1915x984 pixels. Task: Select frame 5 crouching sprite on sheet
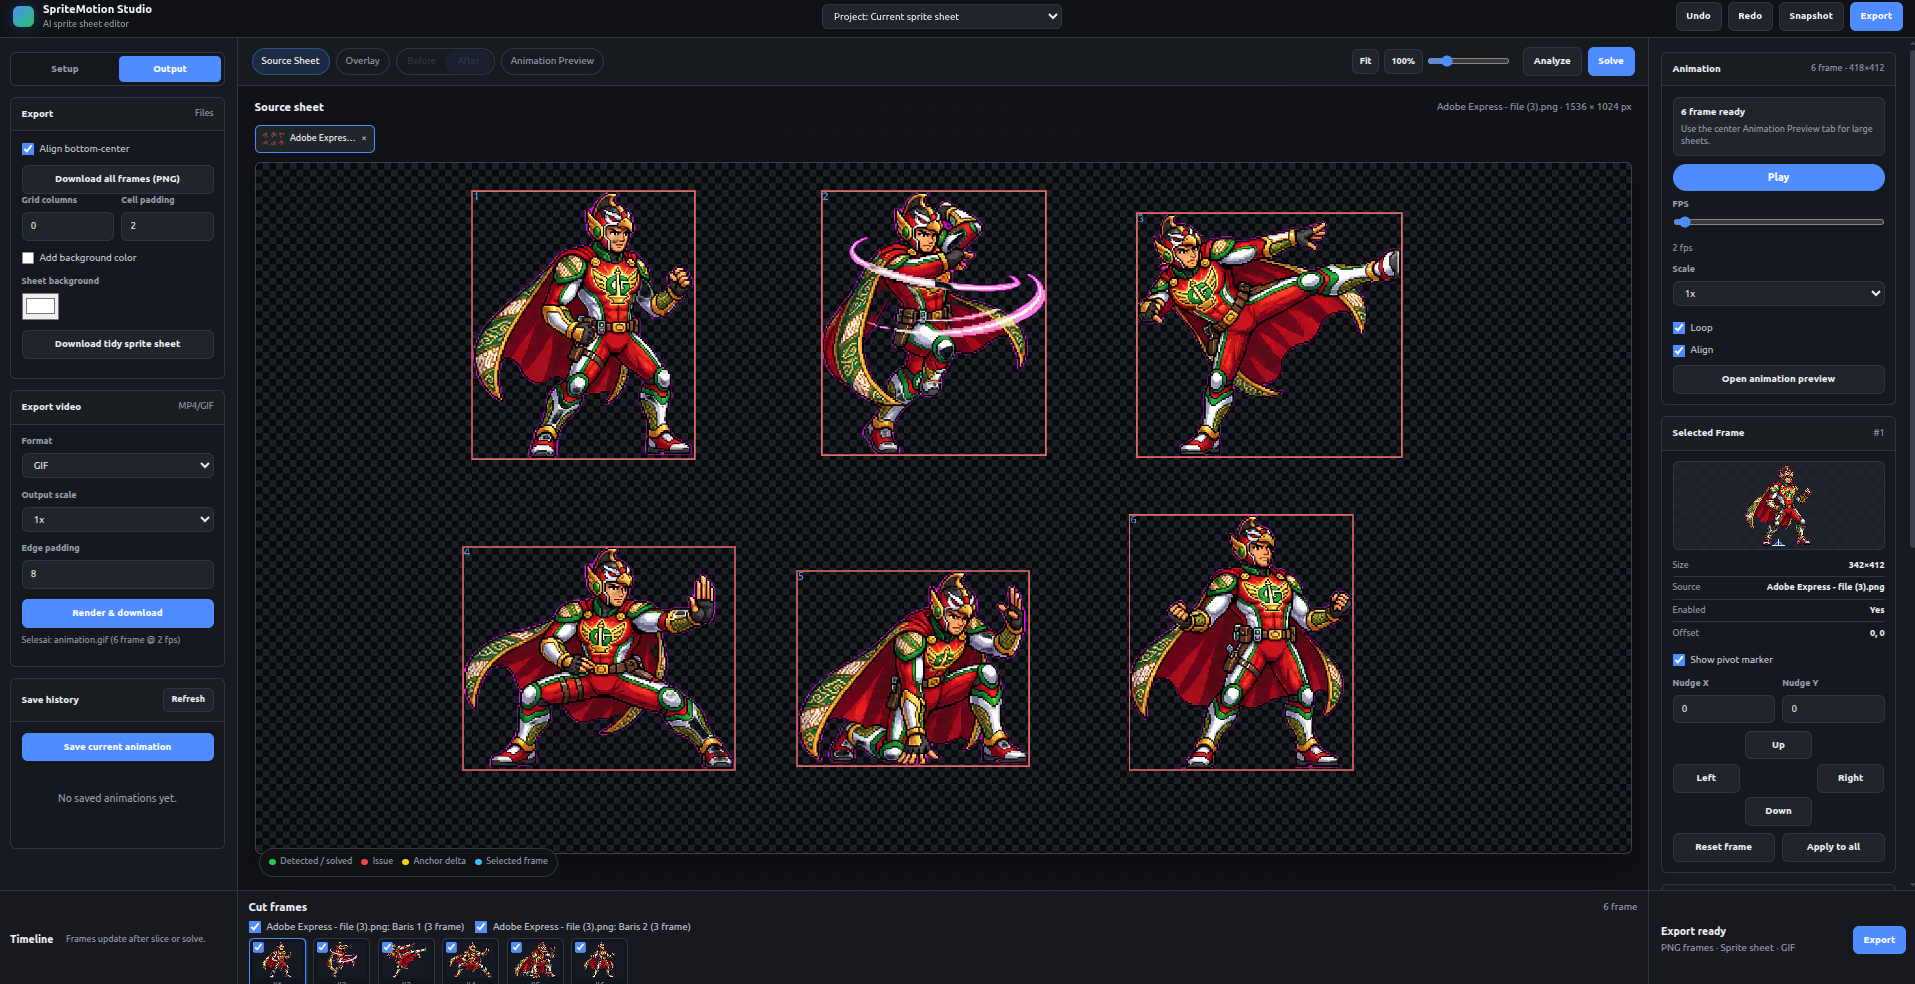[x=912, y=668]
